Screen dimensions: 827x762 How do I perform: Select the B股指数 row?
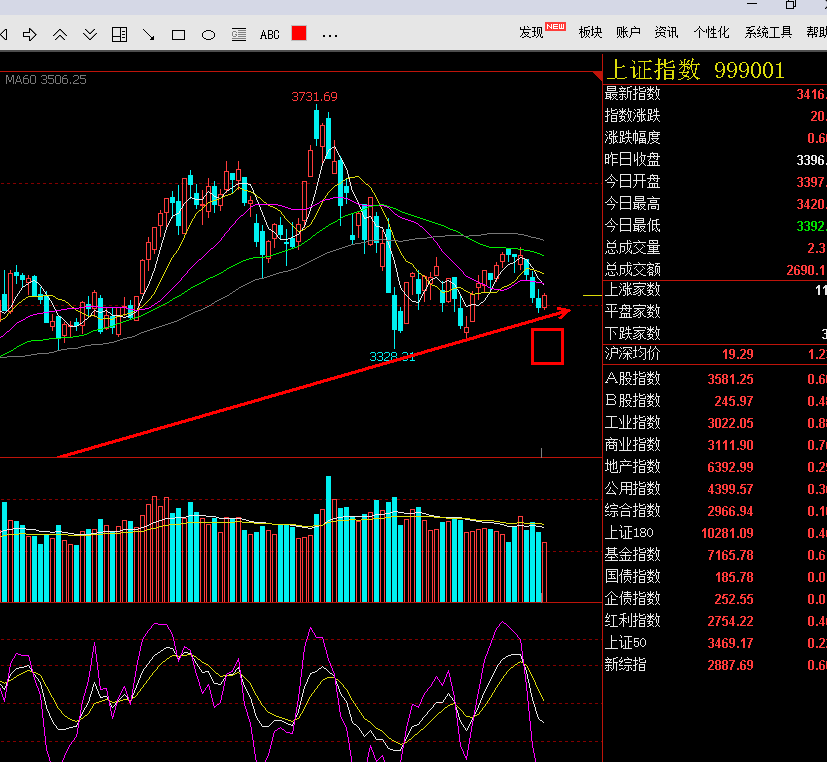pos(715,401)
